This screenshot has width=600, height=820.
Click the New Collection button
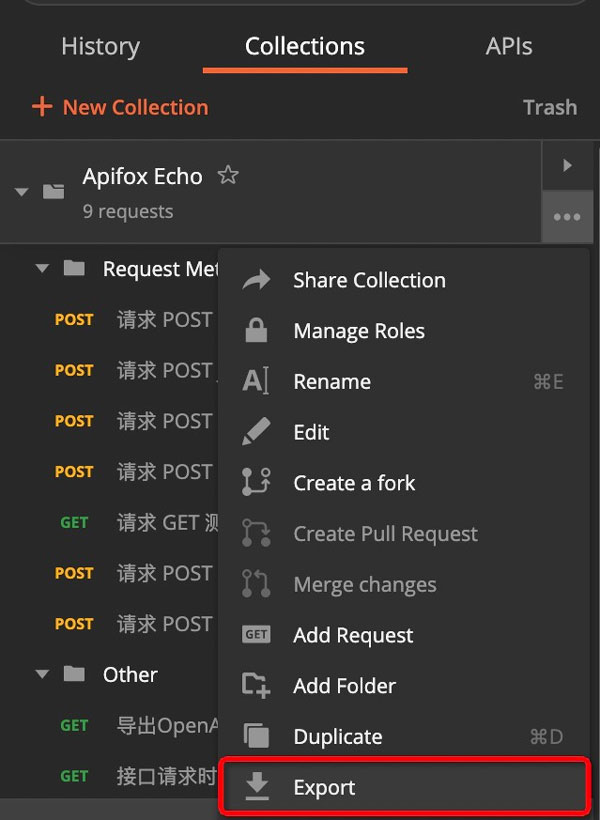[x=120, y=107]
